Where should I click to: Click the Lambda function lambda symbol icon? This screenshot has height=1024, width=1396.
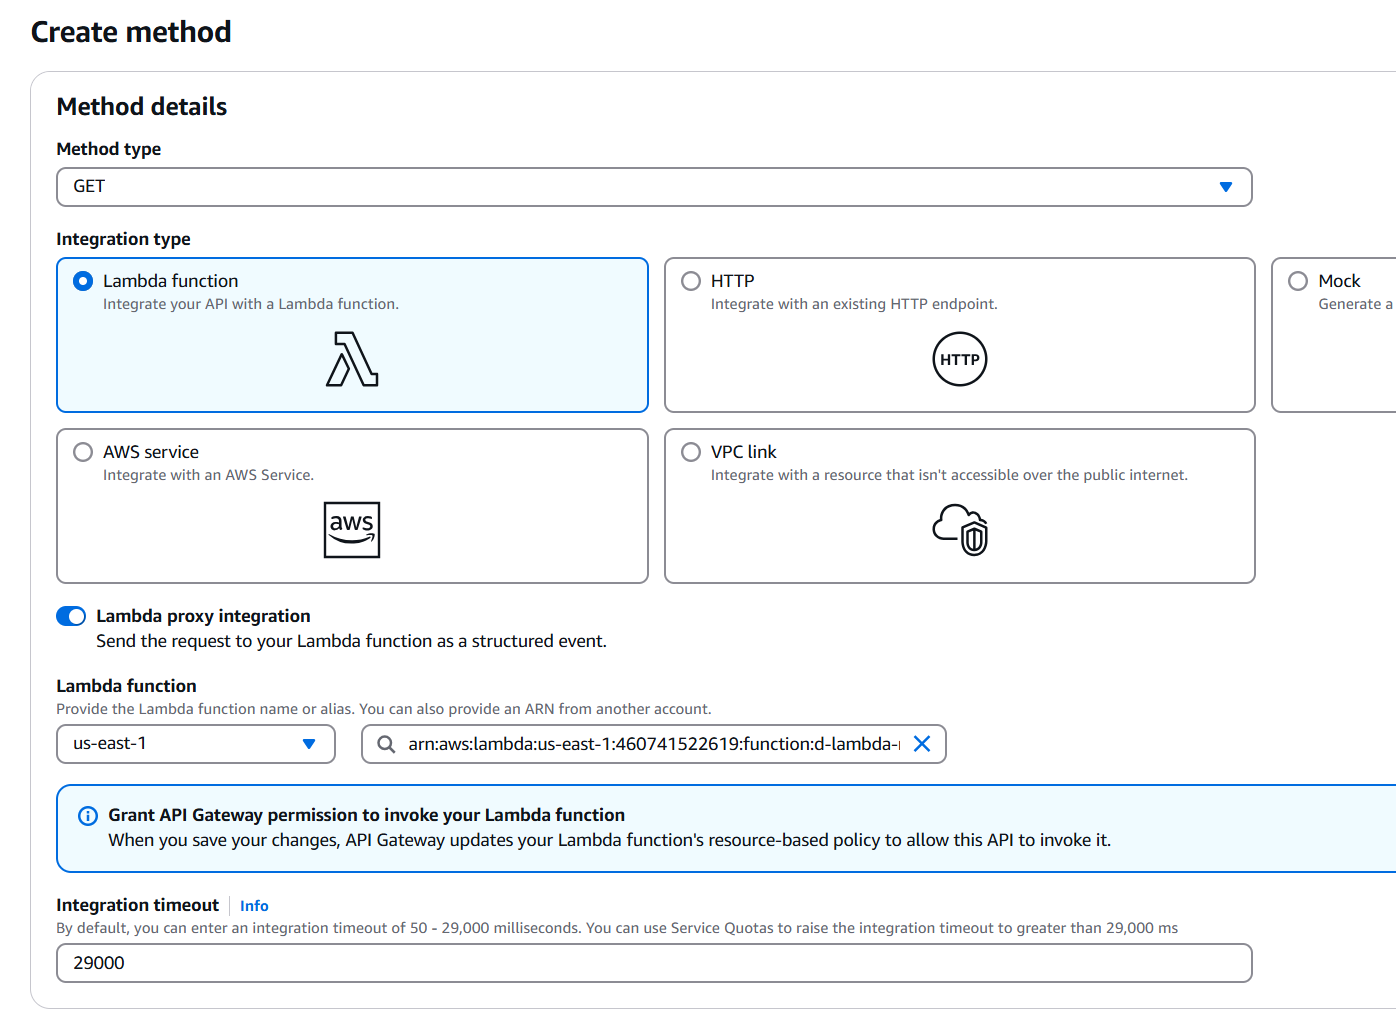352,360
